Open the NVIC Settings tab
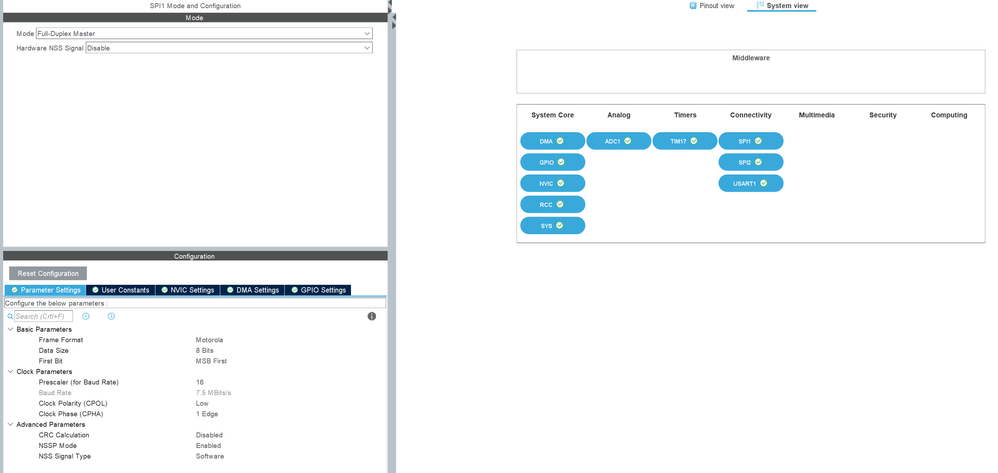Screen dimensions: 998x473 coord(188,290)
